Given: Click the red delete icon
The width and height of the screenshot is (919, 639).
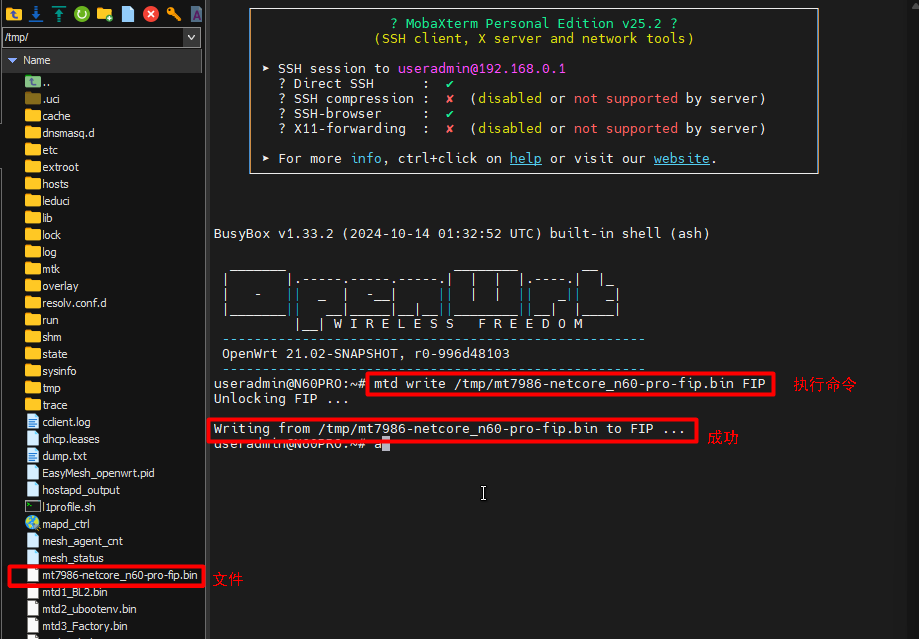Looking at the screenshot, I should (x=151, y=13).
